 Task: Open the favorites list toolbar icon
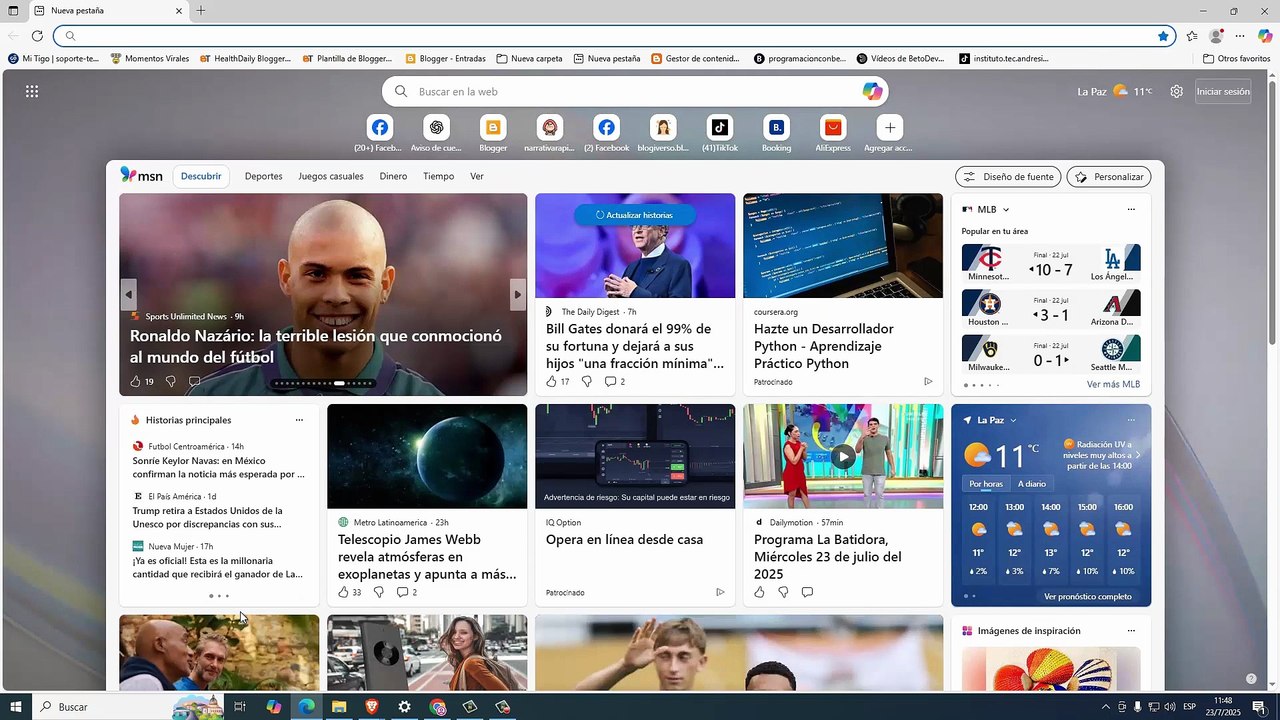pyautogui.click(x=1192, y=36)
